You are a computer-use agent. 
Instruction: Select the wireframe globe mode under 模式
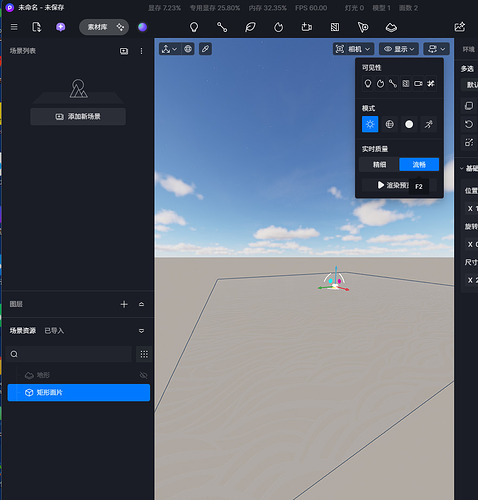click(x=389, y=124)
